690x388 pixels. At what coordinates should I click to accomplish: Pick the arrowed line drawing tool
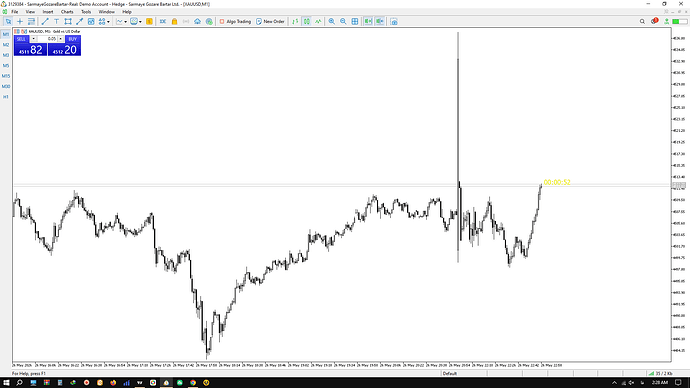(79, 21)
